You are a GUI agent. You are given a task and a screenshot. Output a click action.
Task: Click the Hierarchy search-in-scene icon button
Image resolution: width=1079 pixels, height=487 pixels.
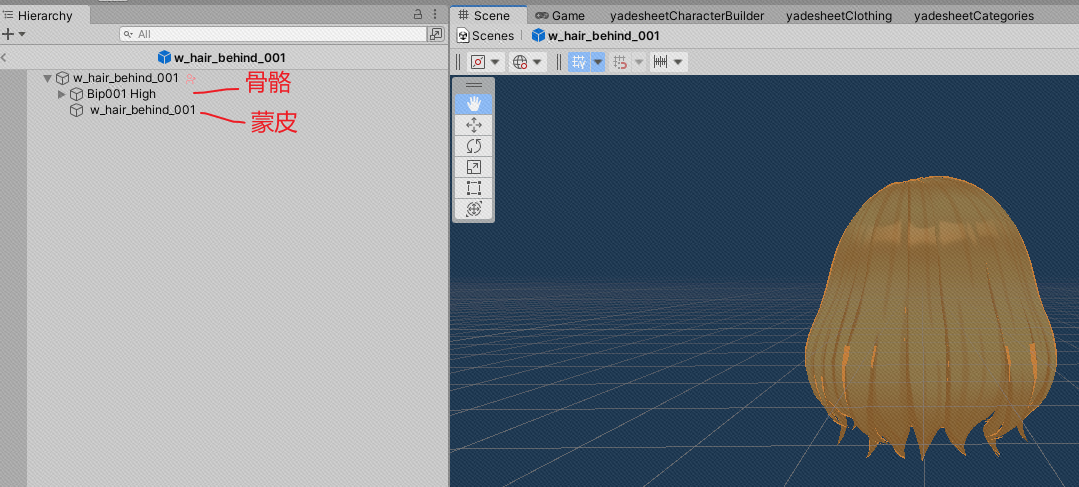(436, 34)
